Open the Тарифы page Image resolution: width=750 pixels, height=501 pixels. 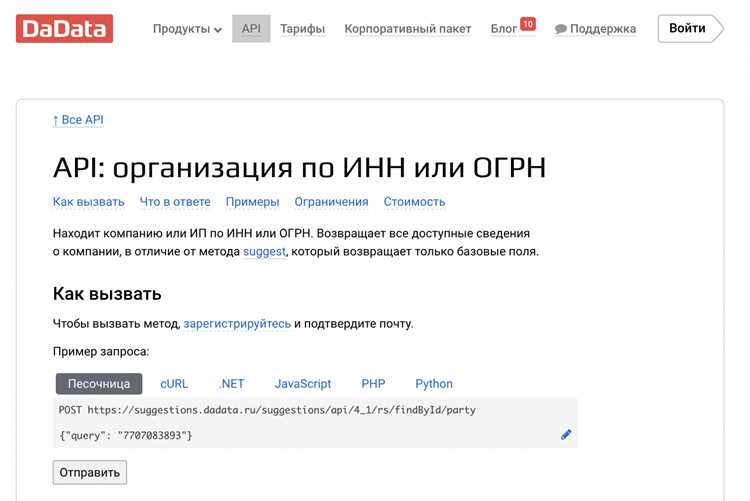click(x=302, y=29)
